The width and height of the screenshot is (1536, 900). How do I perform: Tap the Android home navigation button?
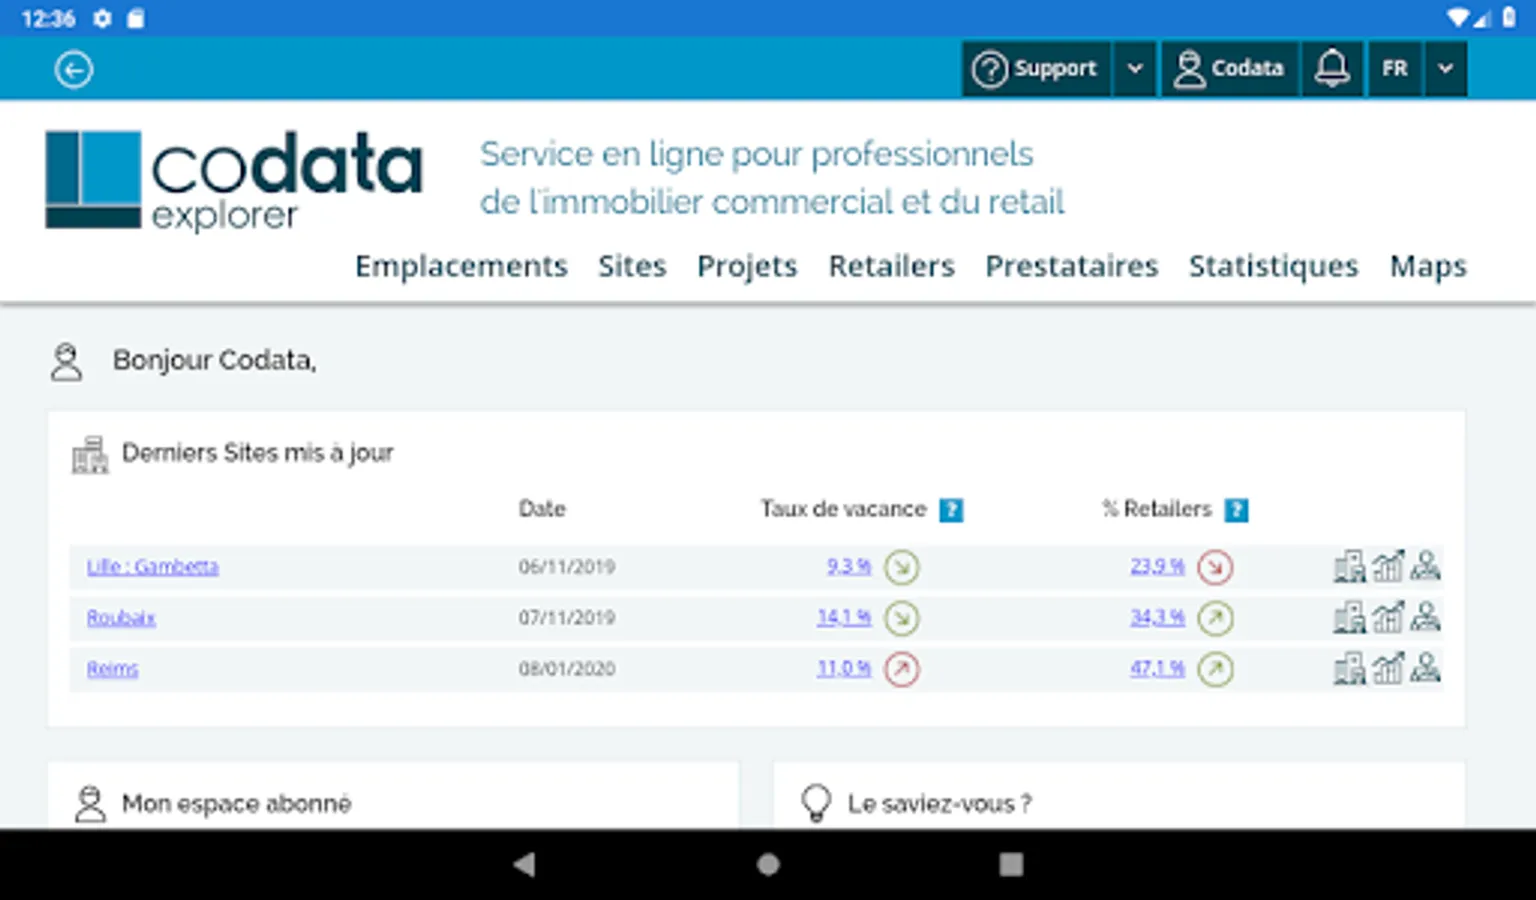pyautogui.click(x=768, y=864)
